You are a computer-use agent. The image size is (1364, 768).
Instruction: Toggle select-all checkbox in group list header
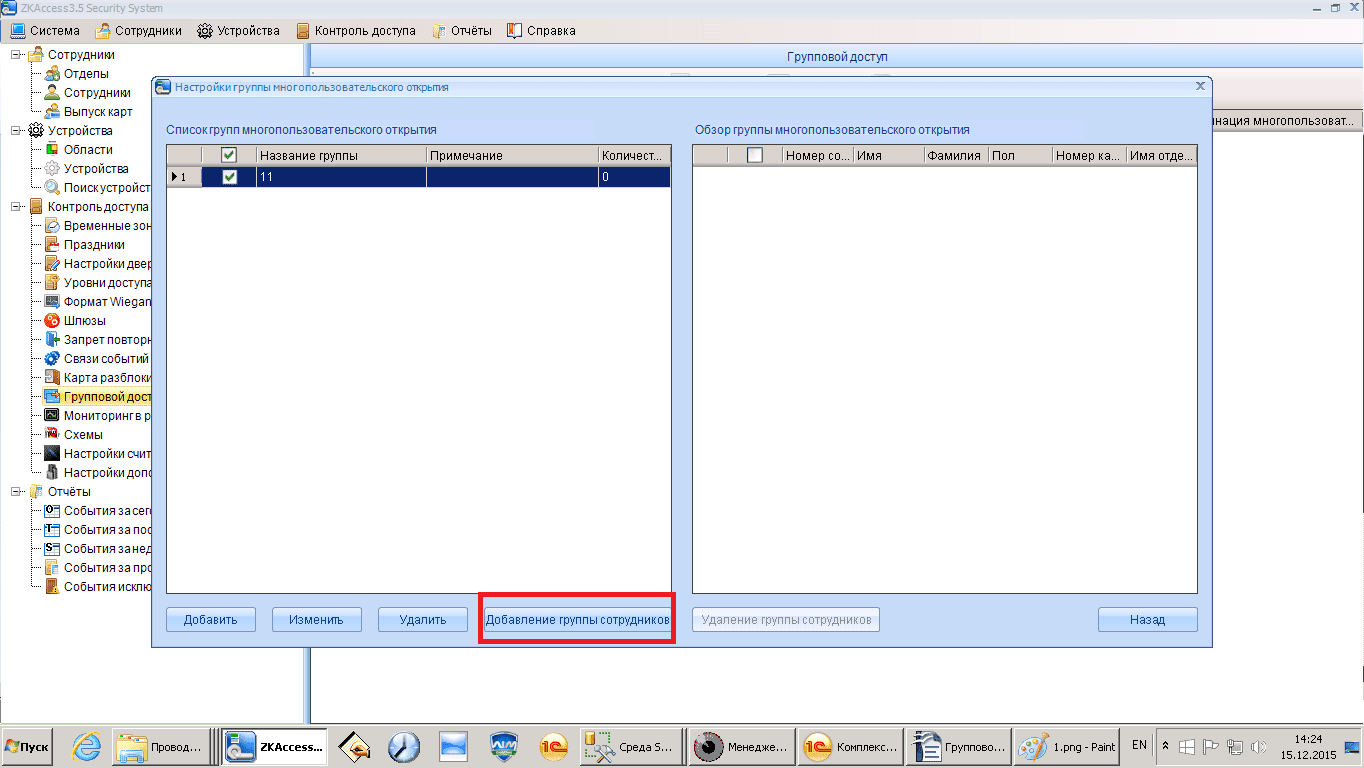tap(229, 155)
